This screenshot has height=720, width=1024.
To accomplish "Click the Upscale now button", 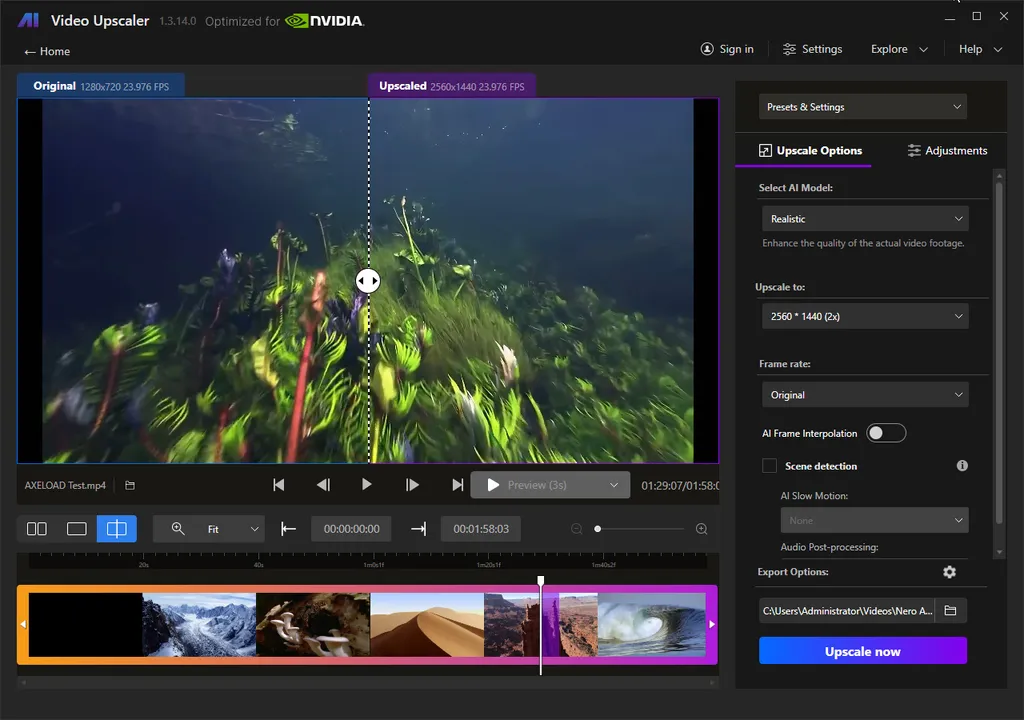I will [862, 650].
